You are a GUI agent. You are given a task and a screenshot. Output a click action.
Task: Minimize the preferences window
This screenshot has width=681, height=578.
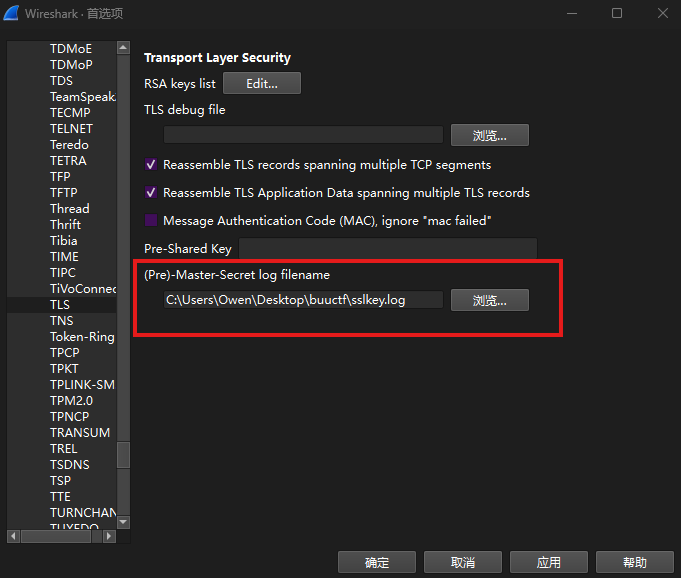(x=572, y=13)
